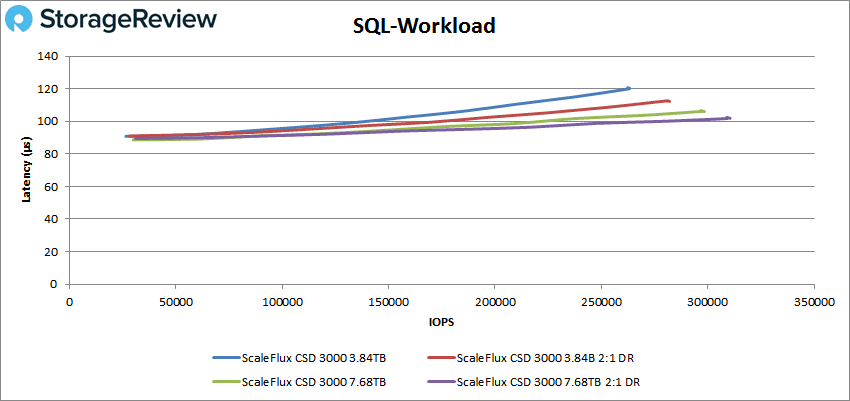This screenshot has width=850, height=401.
Task: Click the 200000 IOPS axis value
Action: tap(494, 302)
